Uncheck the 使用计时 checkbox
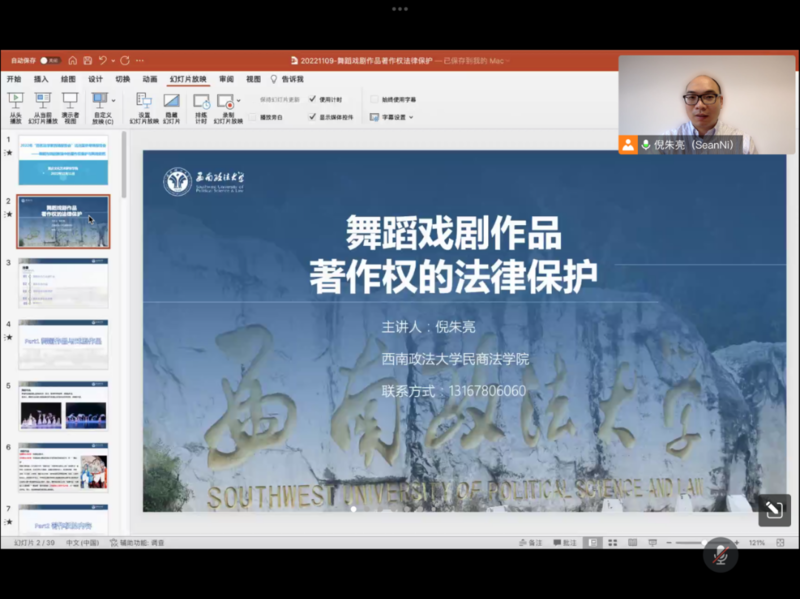Viewport: 800px width, 599px height. pos(312,99)
